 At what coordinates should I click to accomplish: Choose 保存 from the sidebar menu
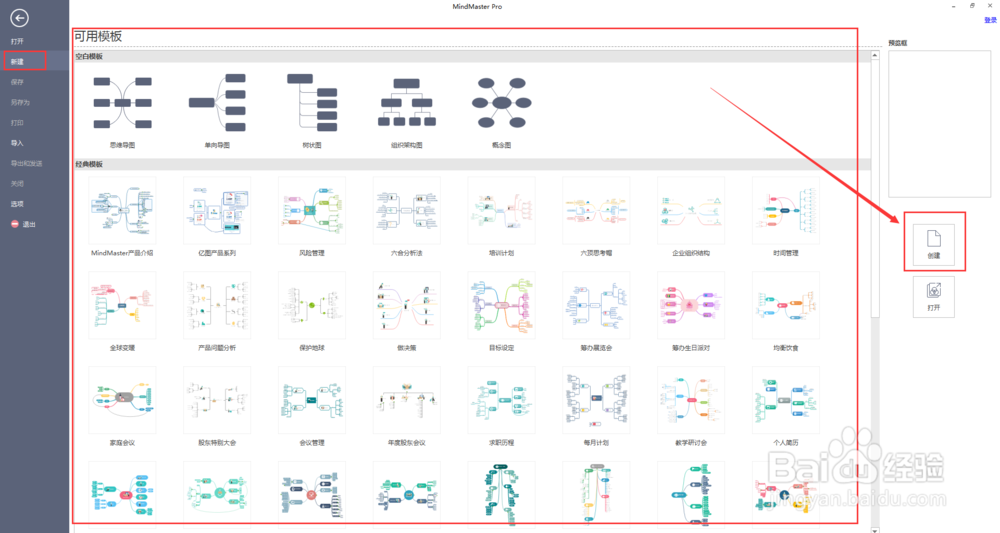click(x=17, y=82)
